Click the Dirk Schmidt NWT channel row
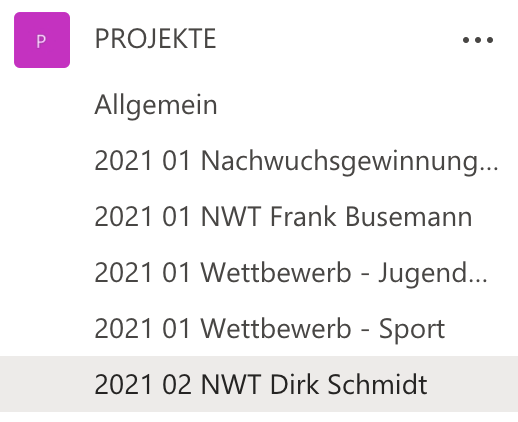This screenshot has height=422, width=518. pos(259,384)
